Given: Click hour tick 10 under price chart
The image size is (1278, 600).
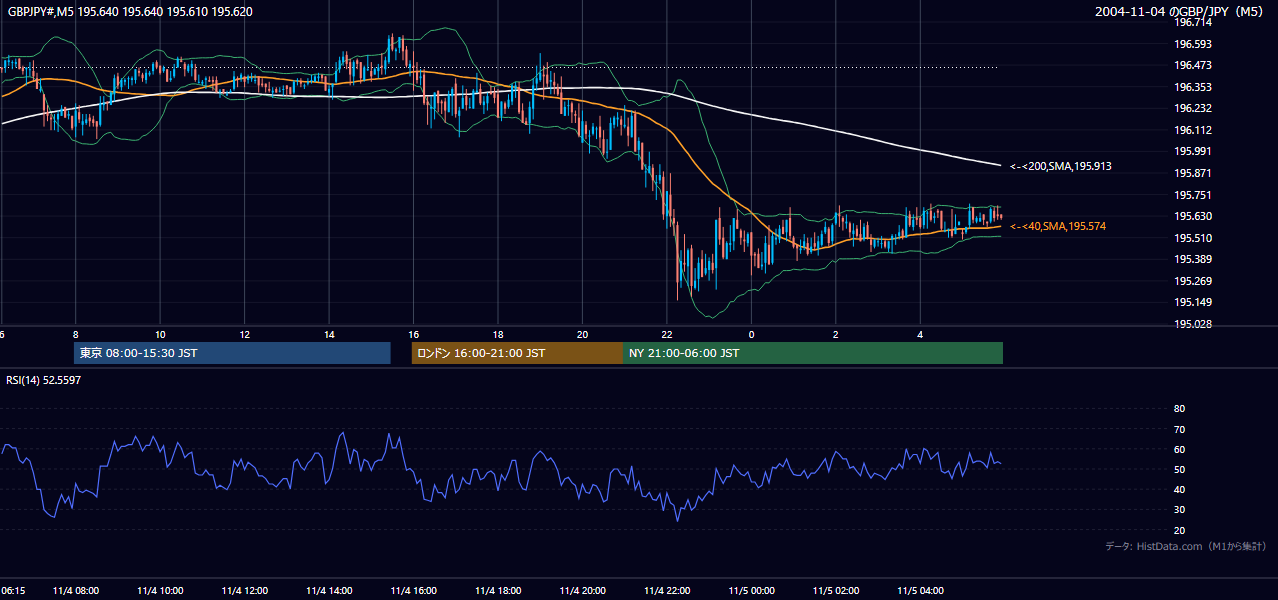Looking at the screenshot, I should [x=160, y=334].
